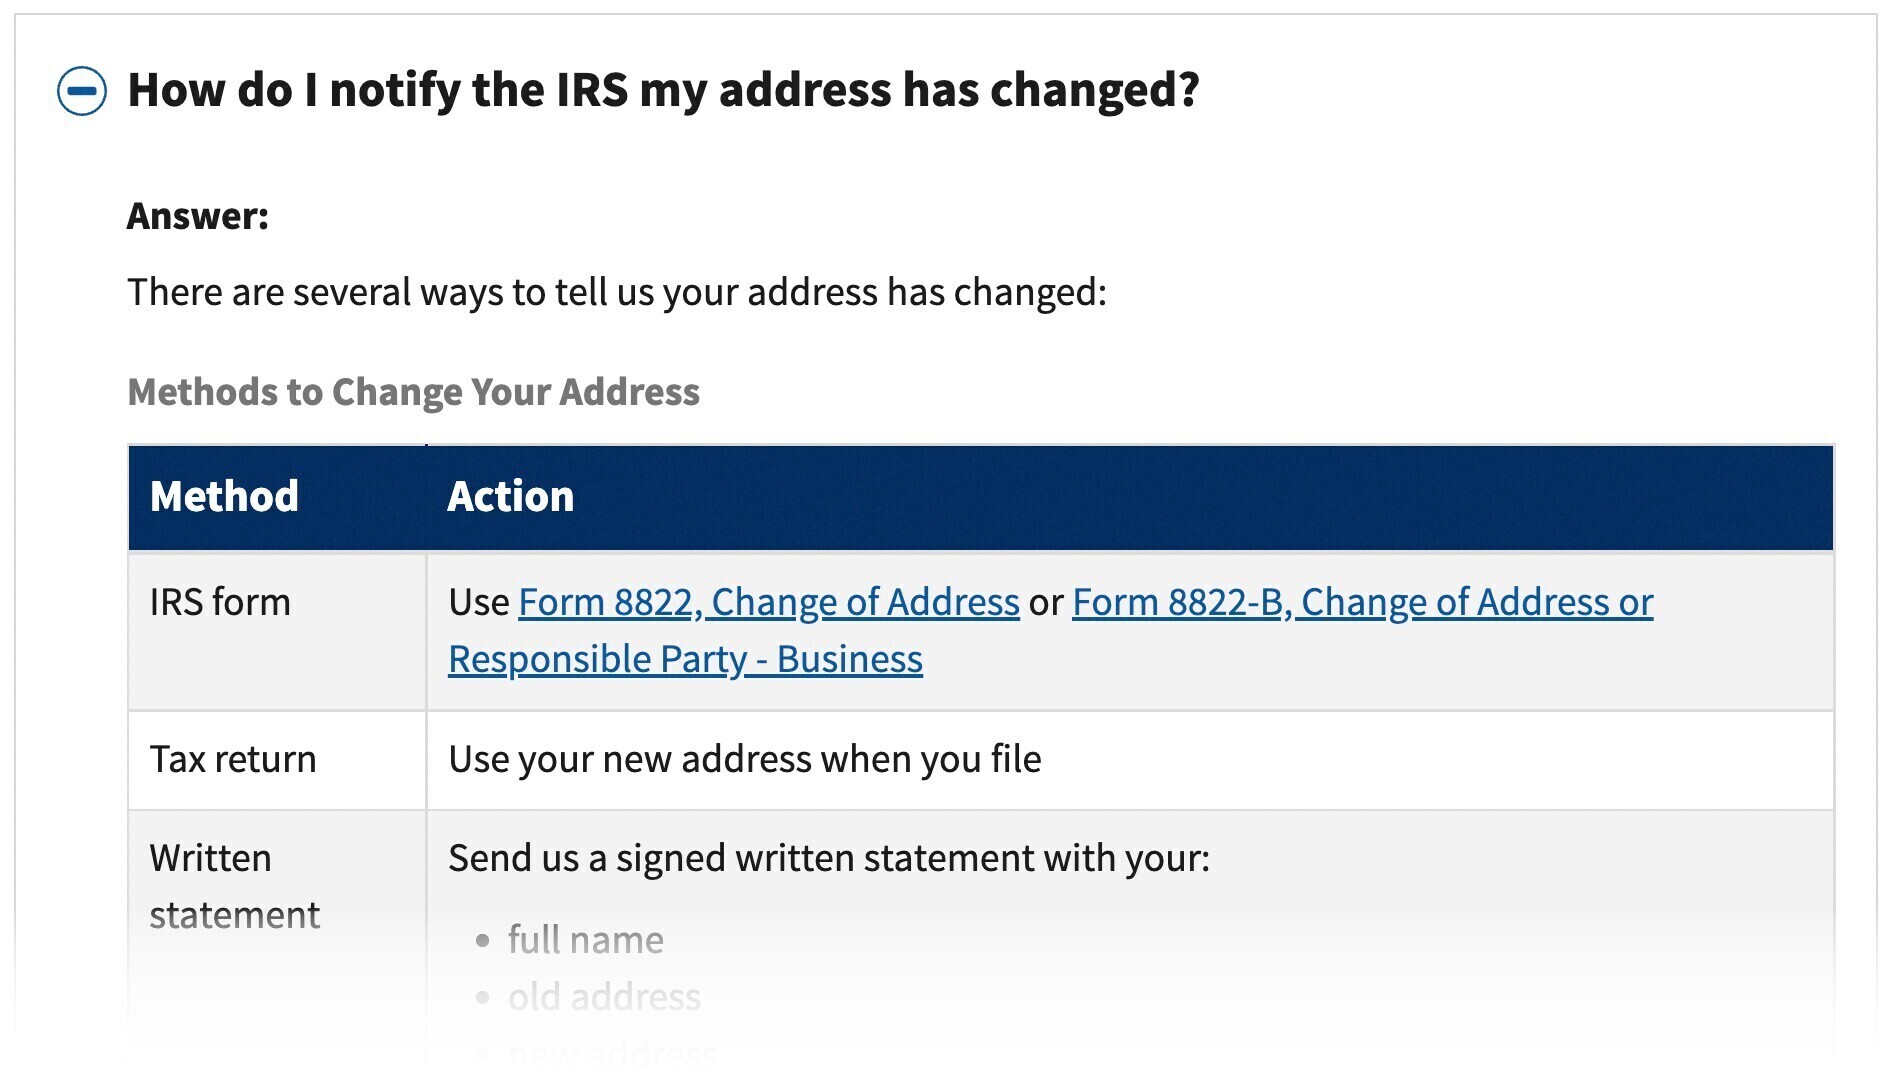Viewport: 1894px width, 1076px height.
Task: Select the 'Tax return' table cell
Action: tap(277, 760)
